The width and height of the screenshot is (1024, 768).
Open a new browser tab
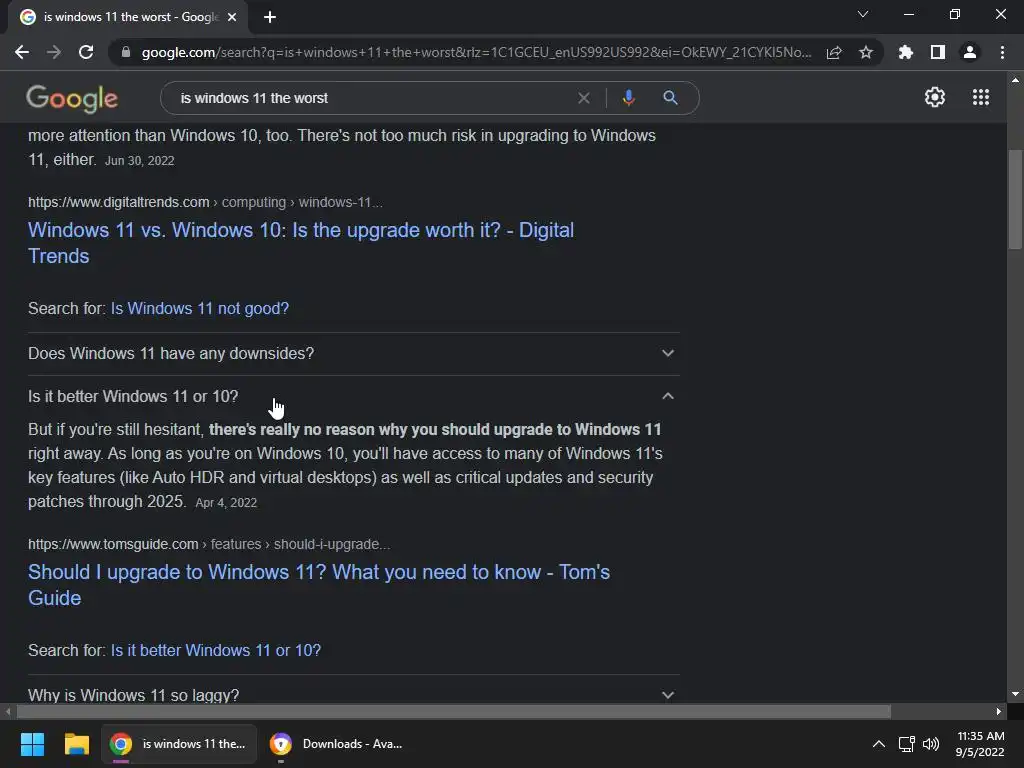click(x=270, y=17)
